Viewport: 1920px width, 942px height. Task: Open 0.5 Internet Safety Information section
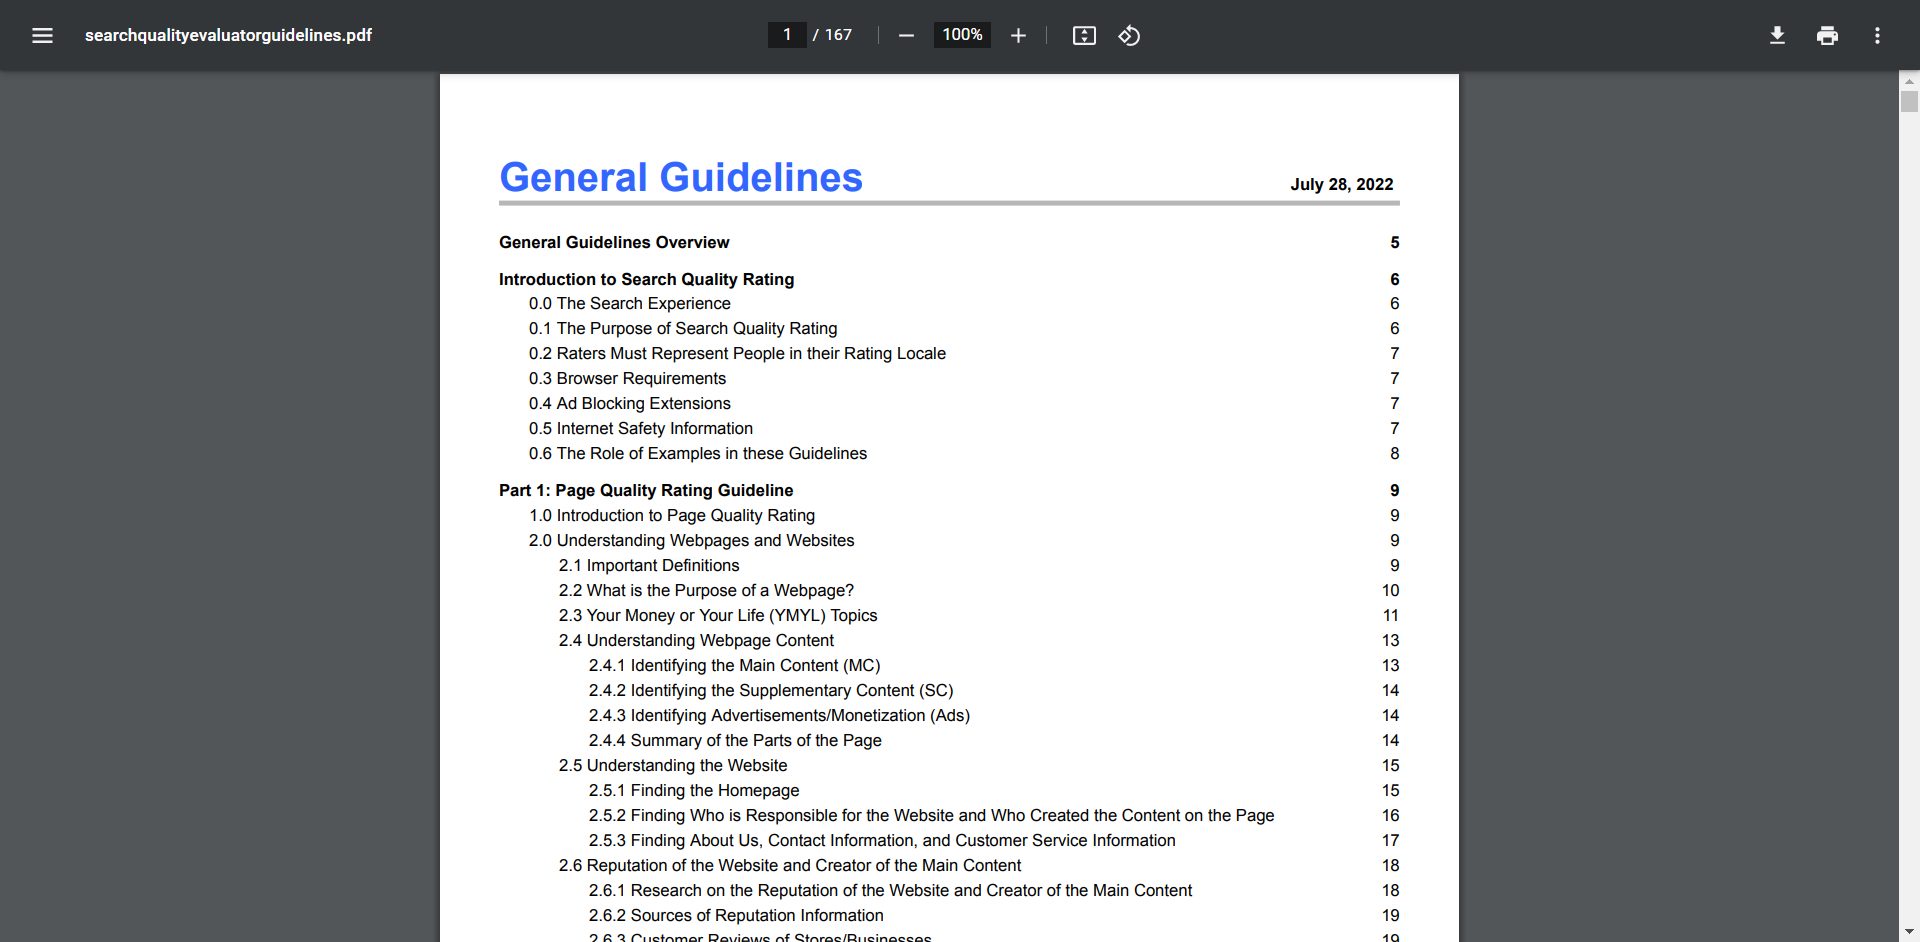(x=640, y=428)
